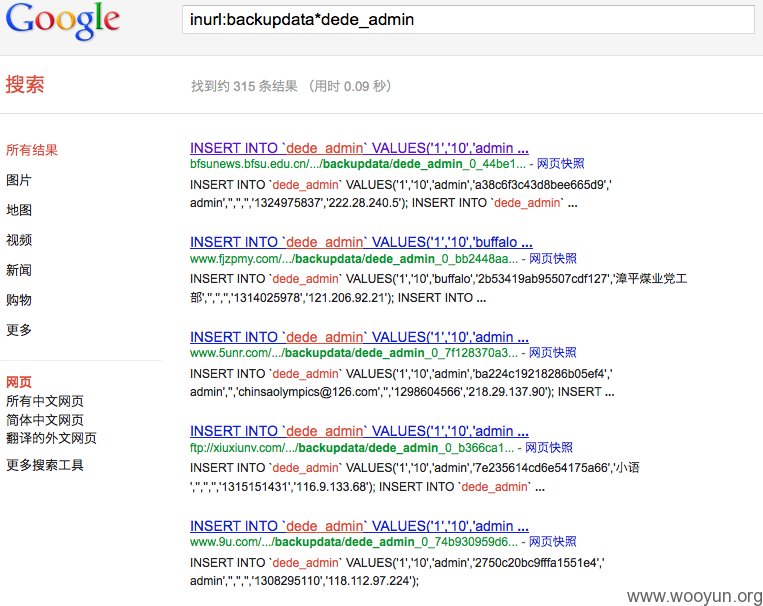Filter by 翻译的外文网页
The height and width of the screenshot is (606, 763).
point(51,438)
